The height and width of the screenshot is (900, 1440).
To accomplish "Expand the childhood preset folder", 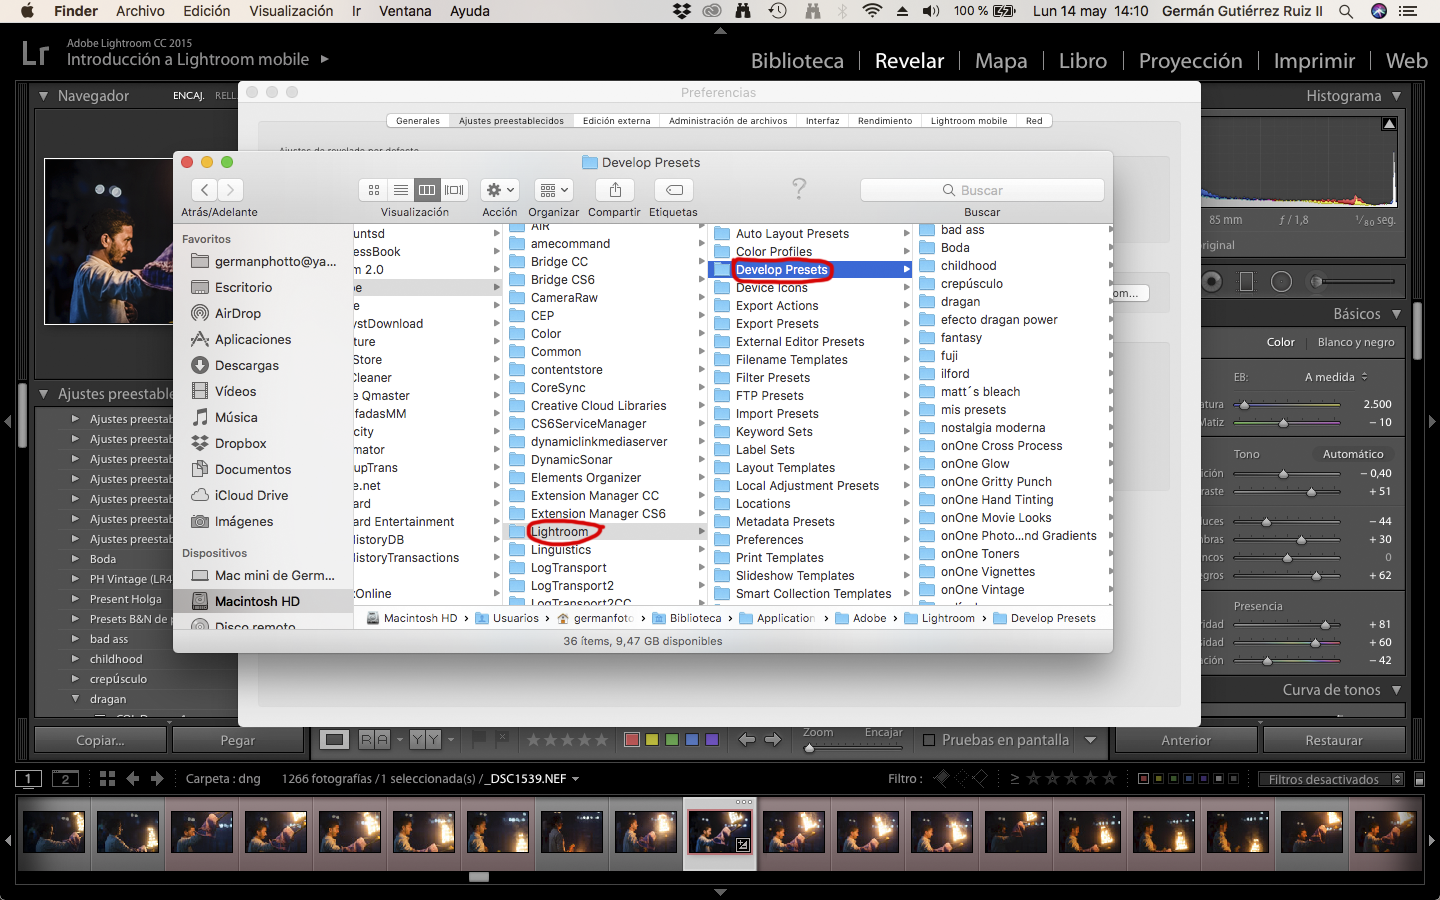I will tap(75, 659).
